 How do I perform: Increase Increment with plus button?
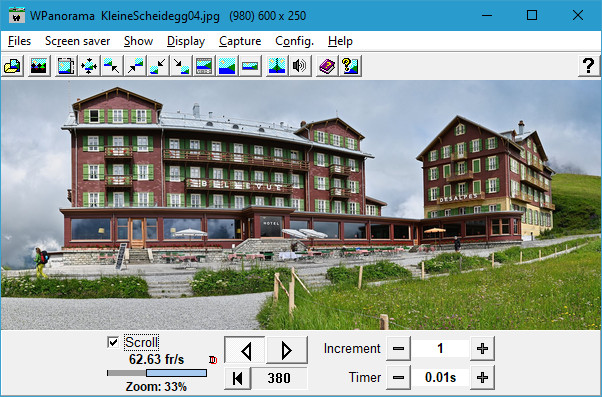(x=482, y=349)
